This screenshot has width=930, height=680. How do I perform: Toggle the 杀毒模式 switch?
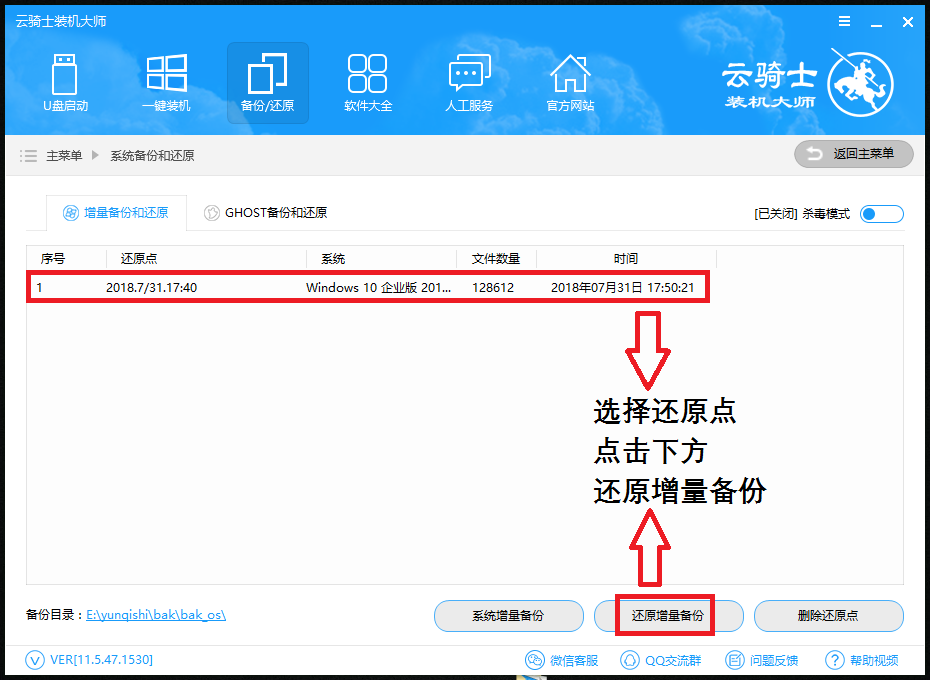(x=882, y=214)
